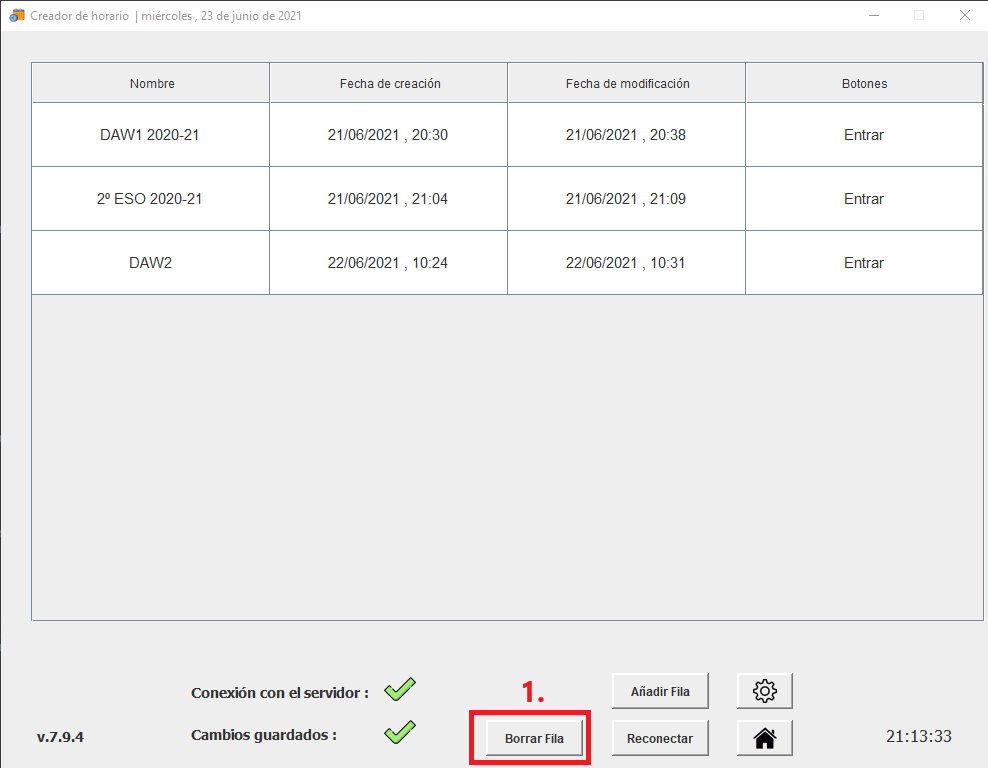Screen dimensions: 988x768
Task: Select DAW2 creation date cell
Action: [388, 263]
